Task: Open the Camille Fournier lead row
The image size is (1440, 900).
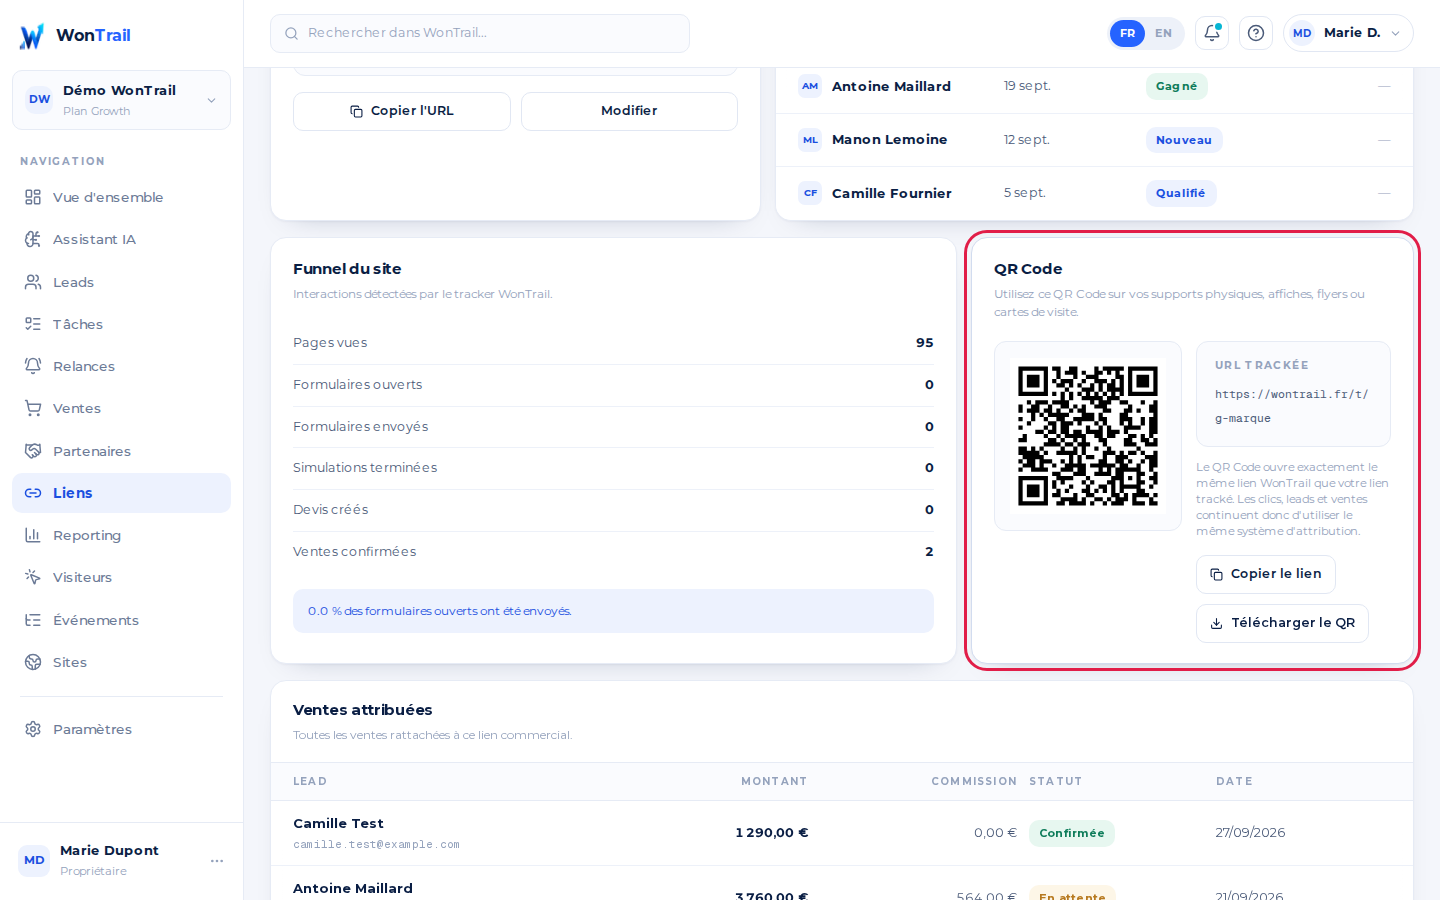Action: coord(1094,193)
